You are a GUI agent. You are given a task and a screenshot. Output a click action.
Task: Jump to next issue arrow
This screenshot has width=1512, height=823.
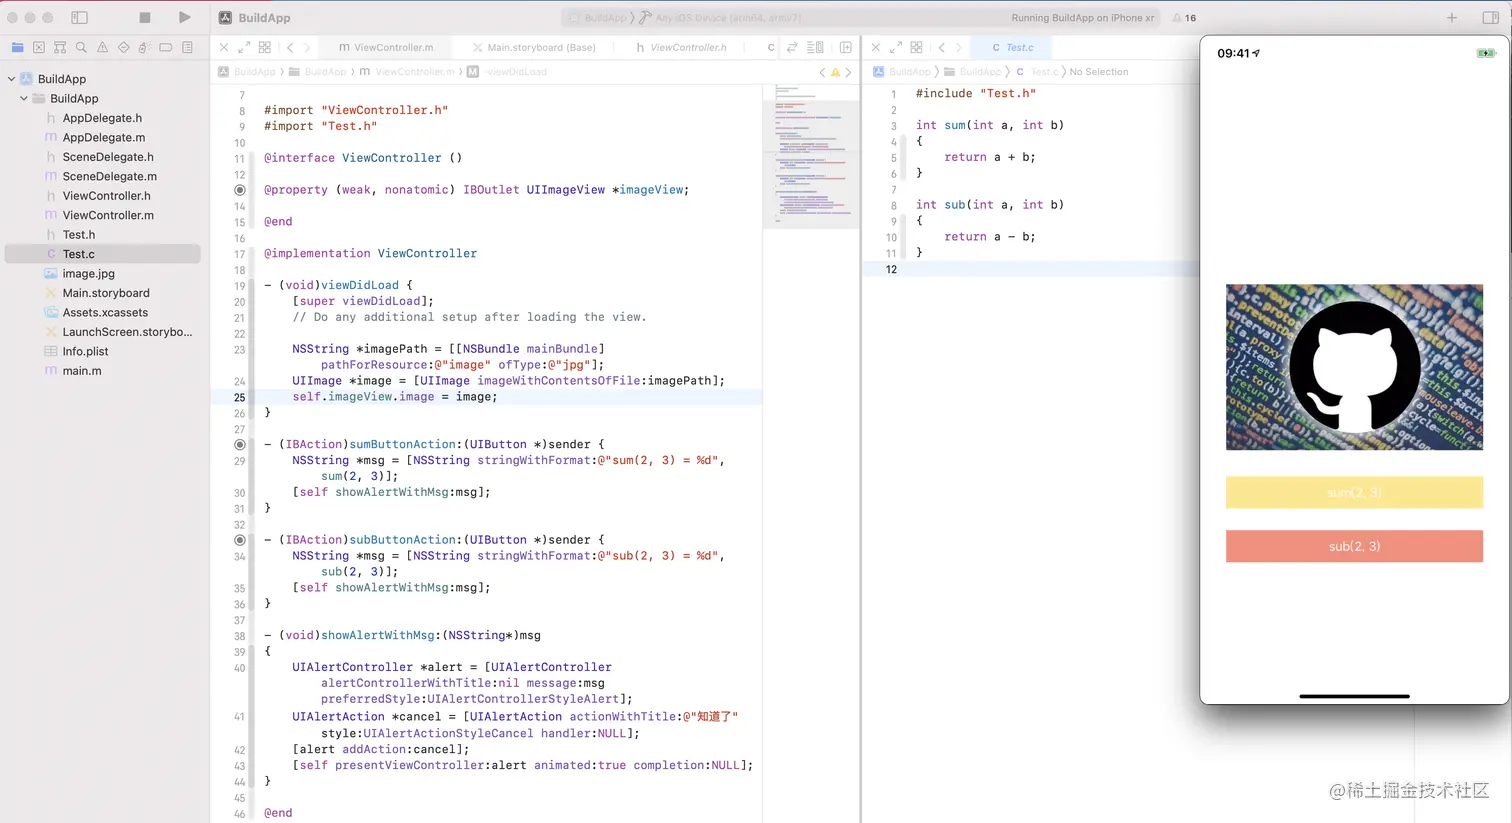click(848, 72)
